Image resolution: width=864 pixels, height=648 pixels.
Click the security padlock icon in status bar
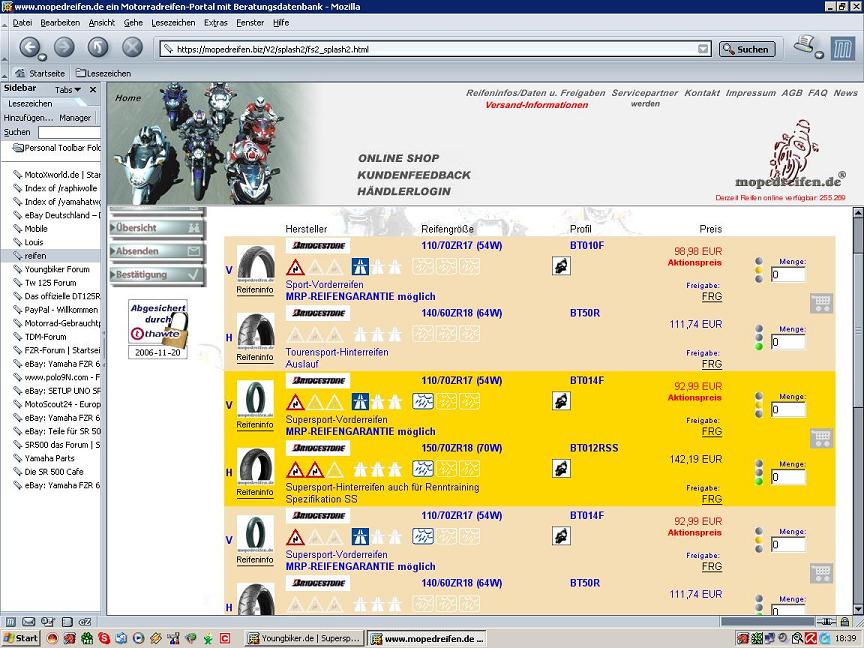point(845,622)
